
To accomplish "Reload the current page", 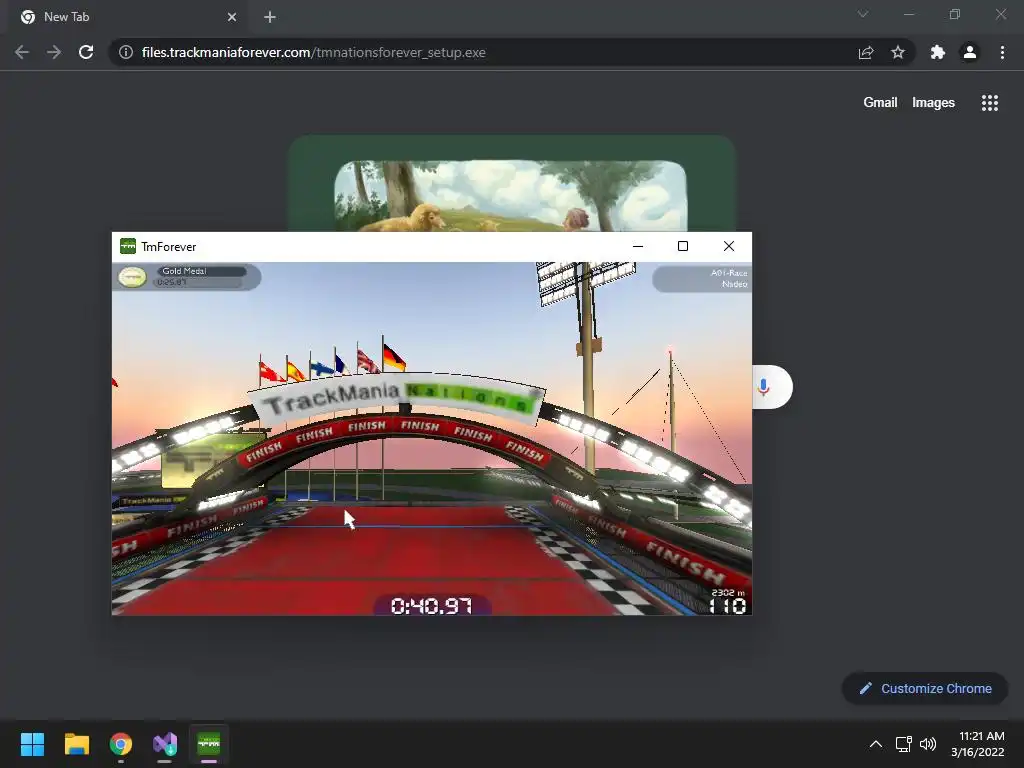I will coord(86,52).
